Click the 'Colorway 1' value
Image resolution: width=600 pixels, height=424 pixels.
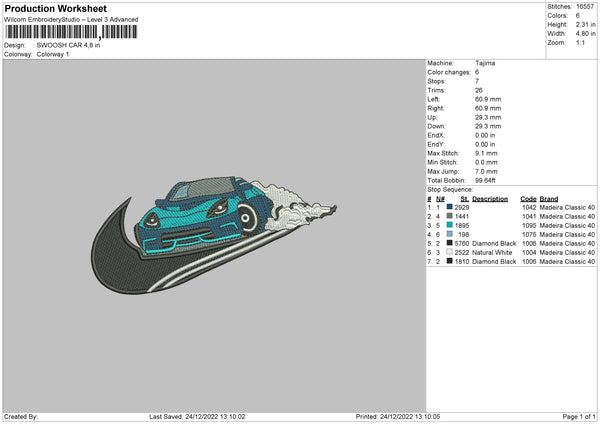coord(53,54)
